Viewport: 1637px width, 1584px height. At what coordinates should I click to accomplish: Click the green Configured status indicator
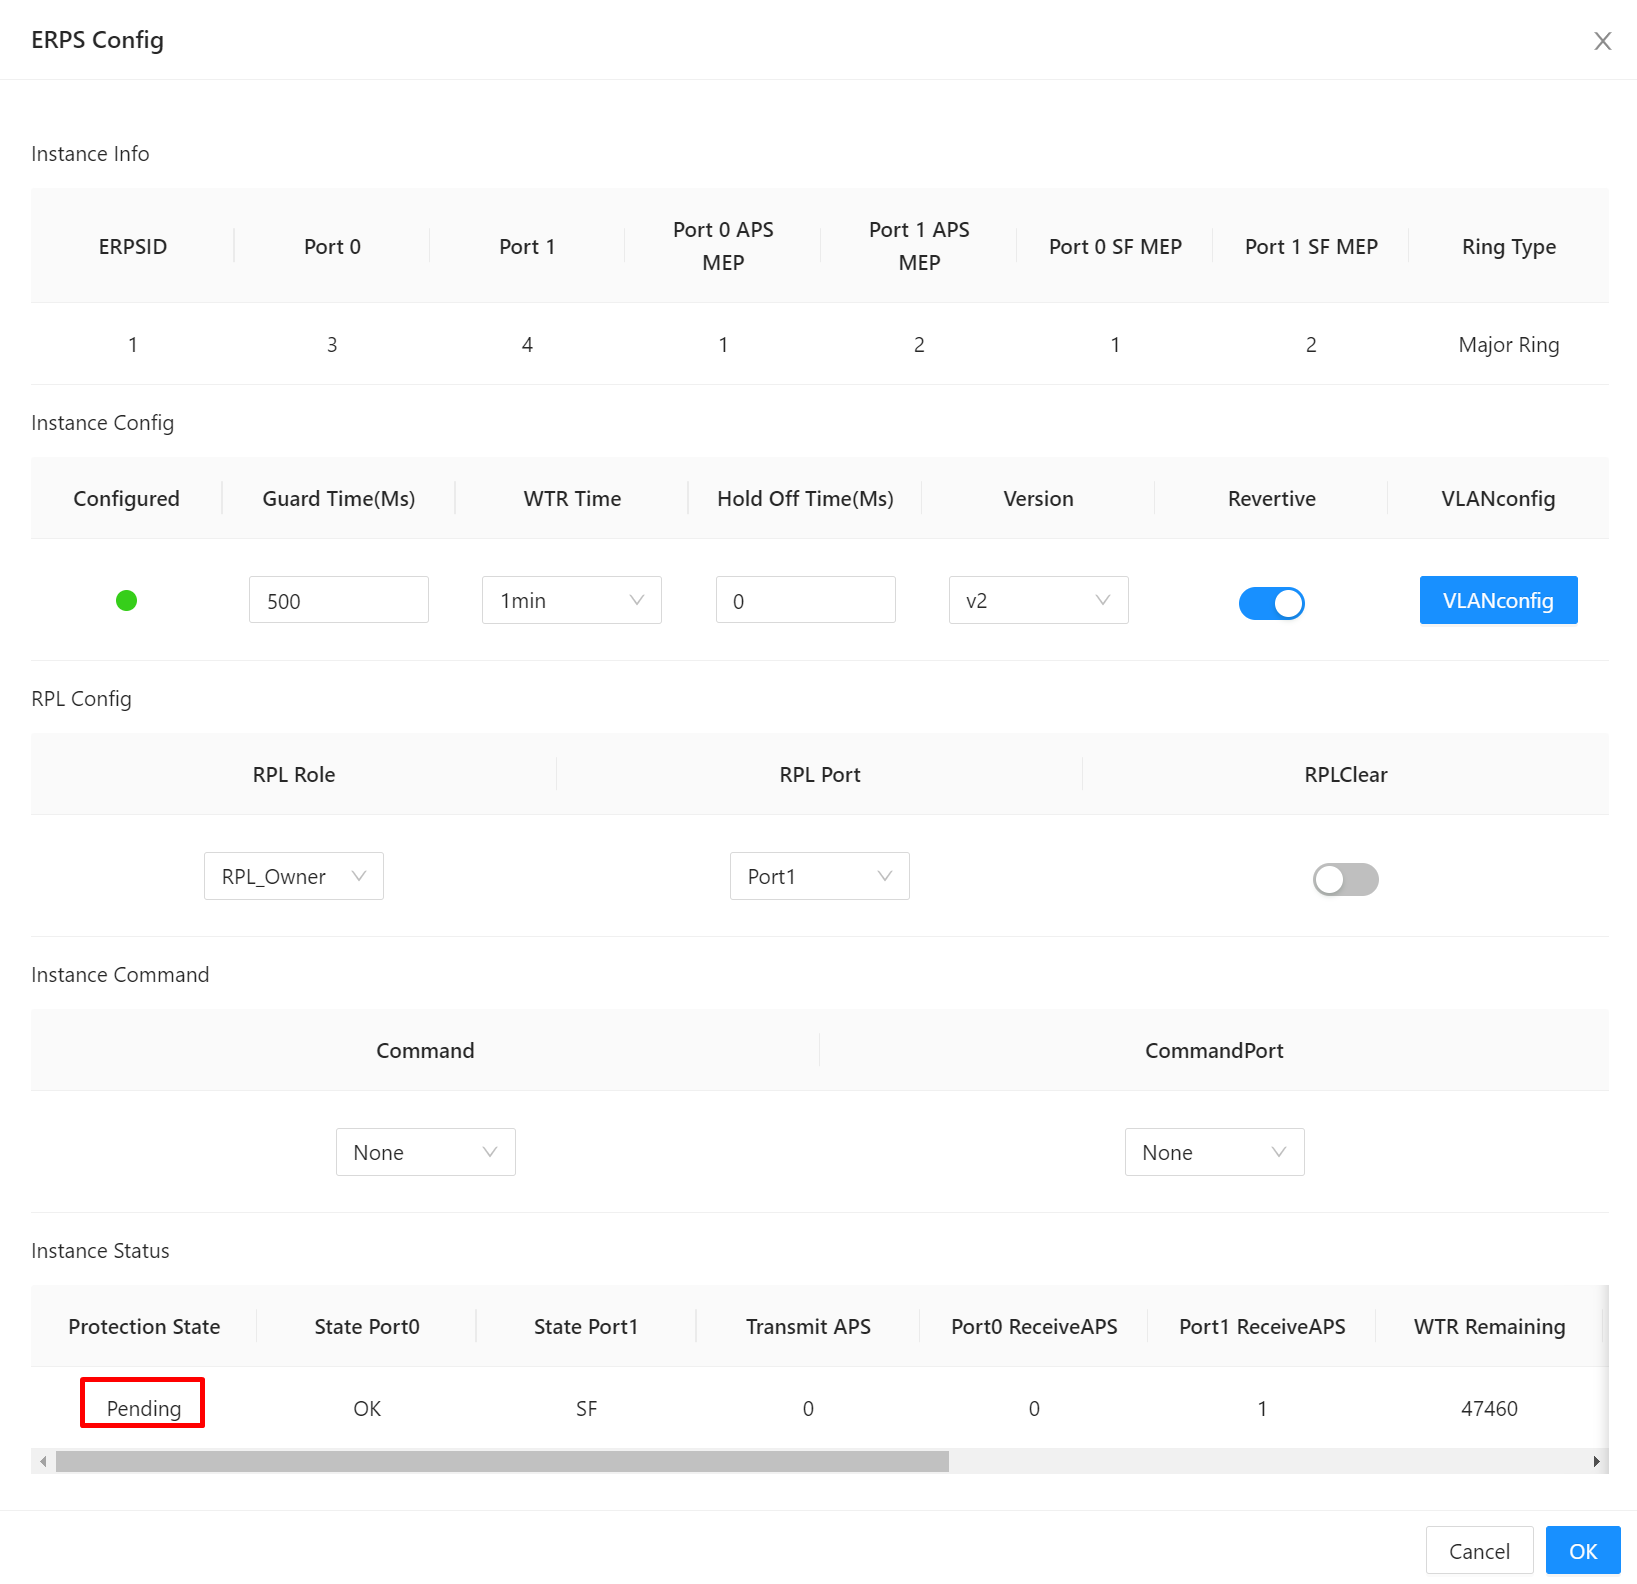[x=126, y=600]
